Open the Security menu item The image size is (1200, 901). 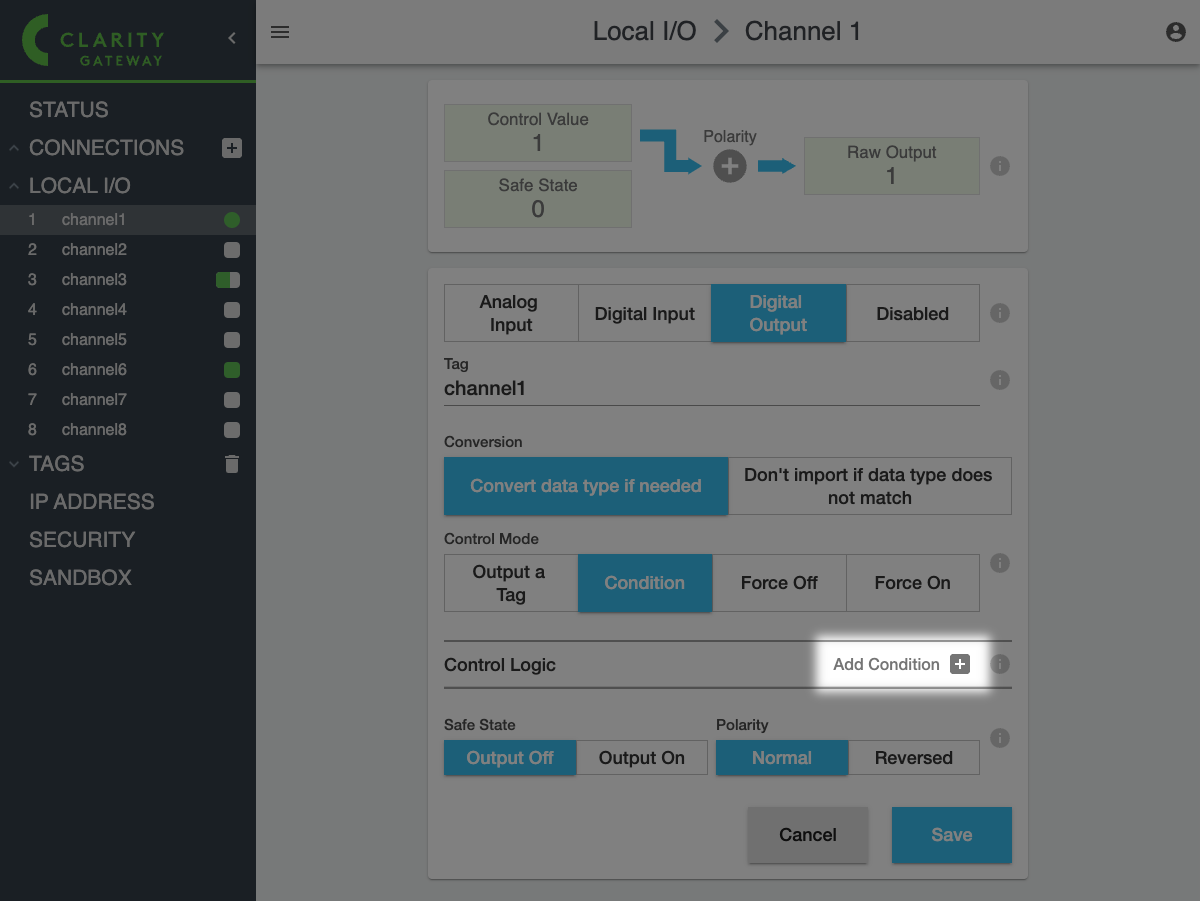tap(82, 540)
